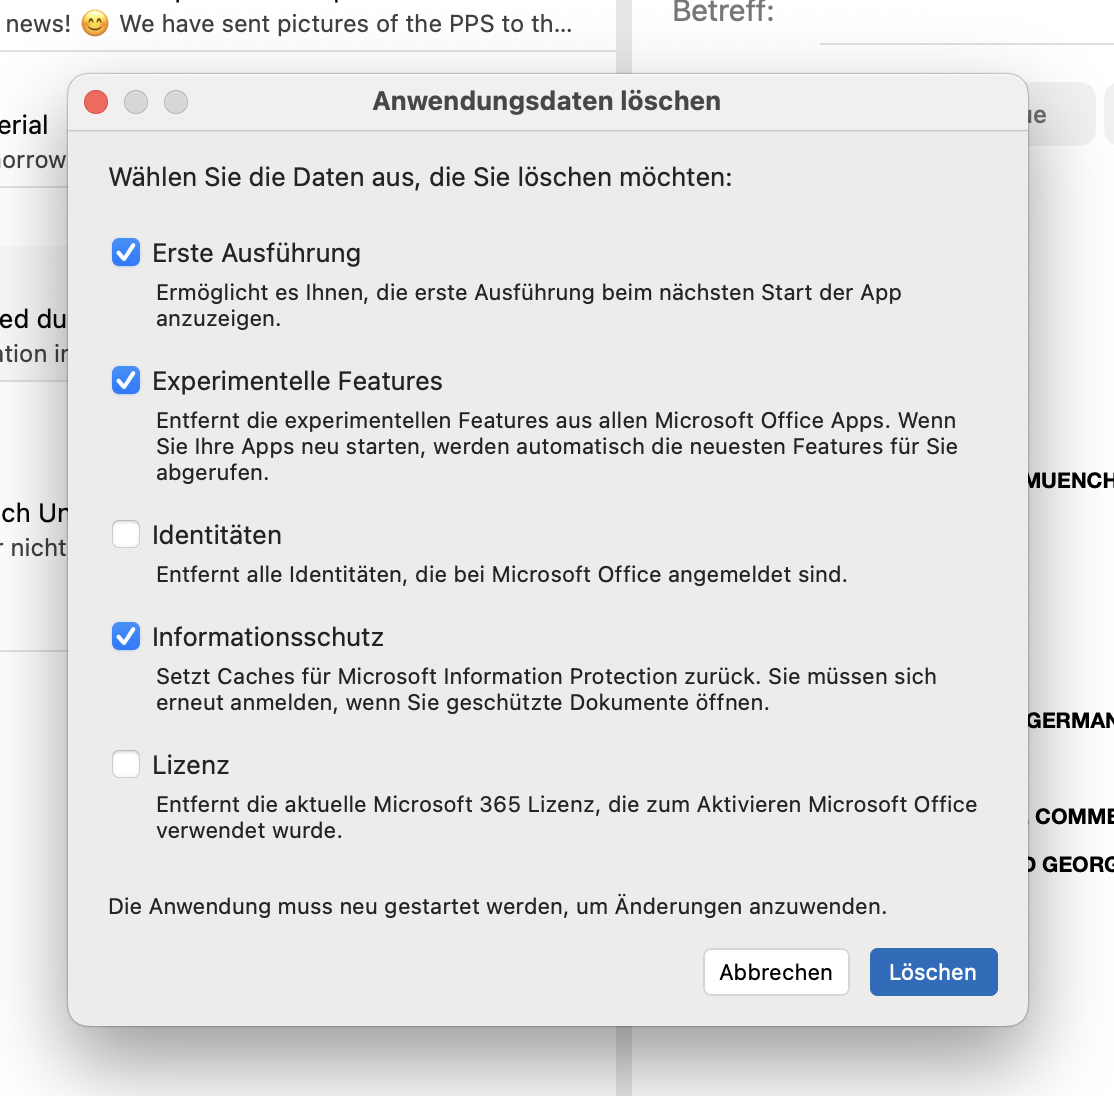Click the text about Microsoft Information Protection caches
1114x1096 pixels.
pyautogui.click(x=546, y=689)
